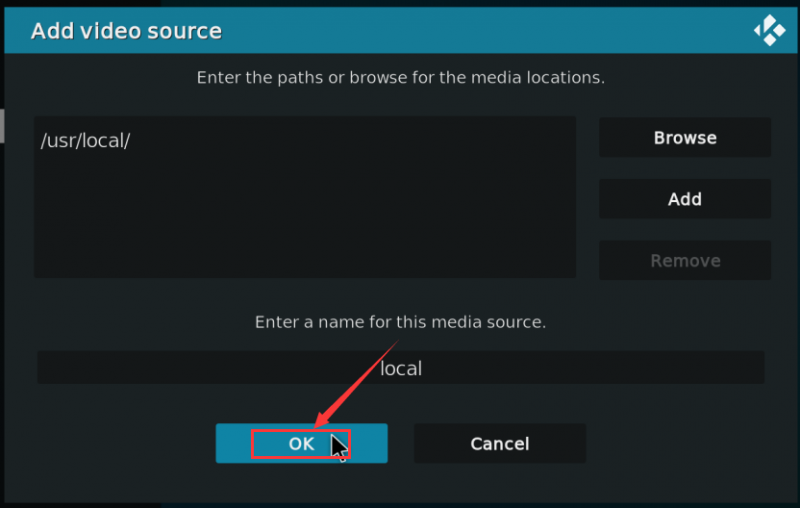
Task: Click the 'local' text in name box
Action: coord(401,368)
